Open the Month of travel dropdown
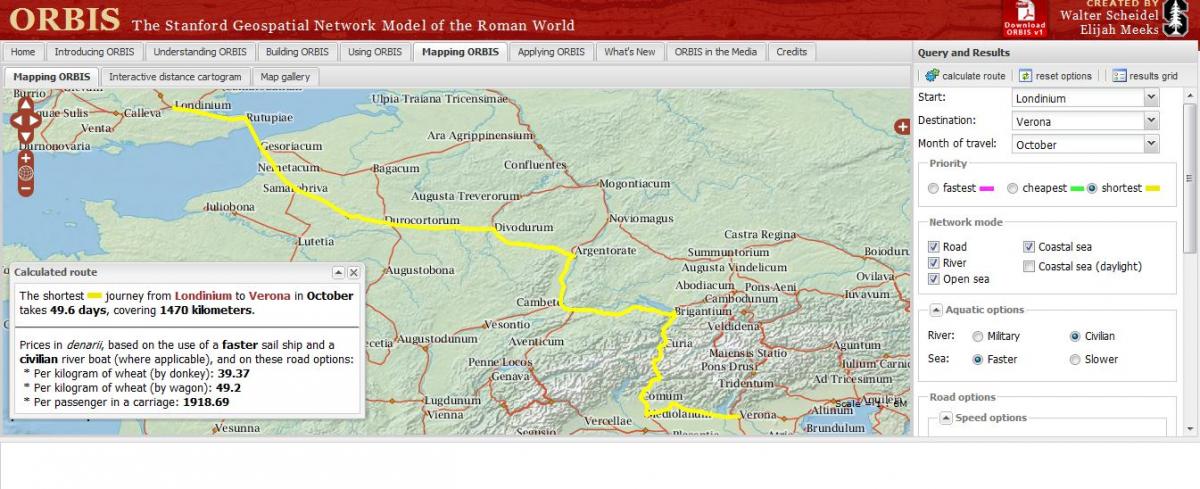The height and width of the screenshot is (489, 1200). (x=1150, y=144)
